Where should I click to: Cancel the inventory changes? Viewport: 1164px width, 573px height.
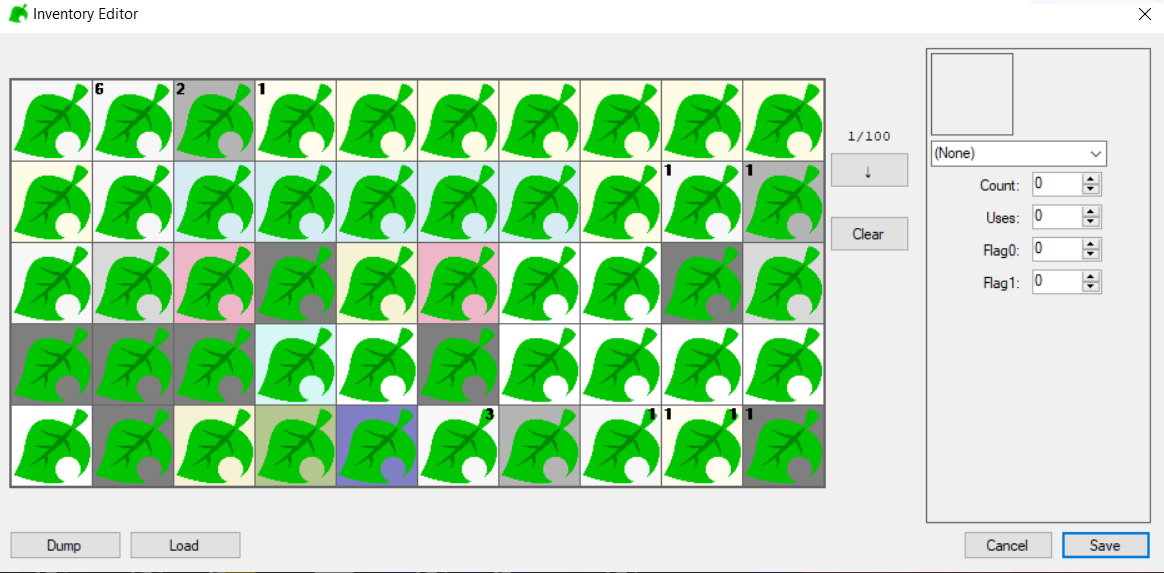pyautogui.click(x=1008, y=546)
